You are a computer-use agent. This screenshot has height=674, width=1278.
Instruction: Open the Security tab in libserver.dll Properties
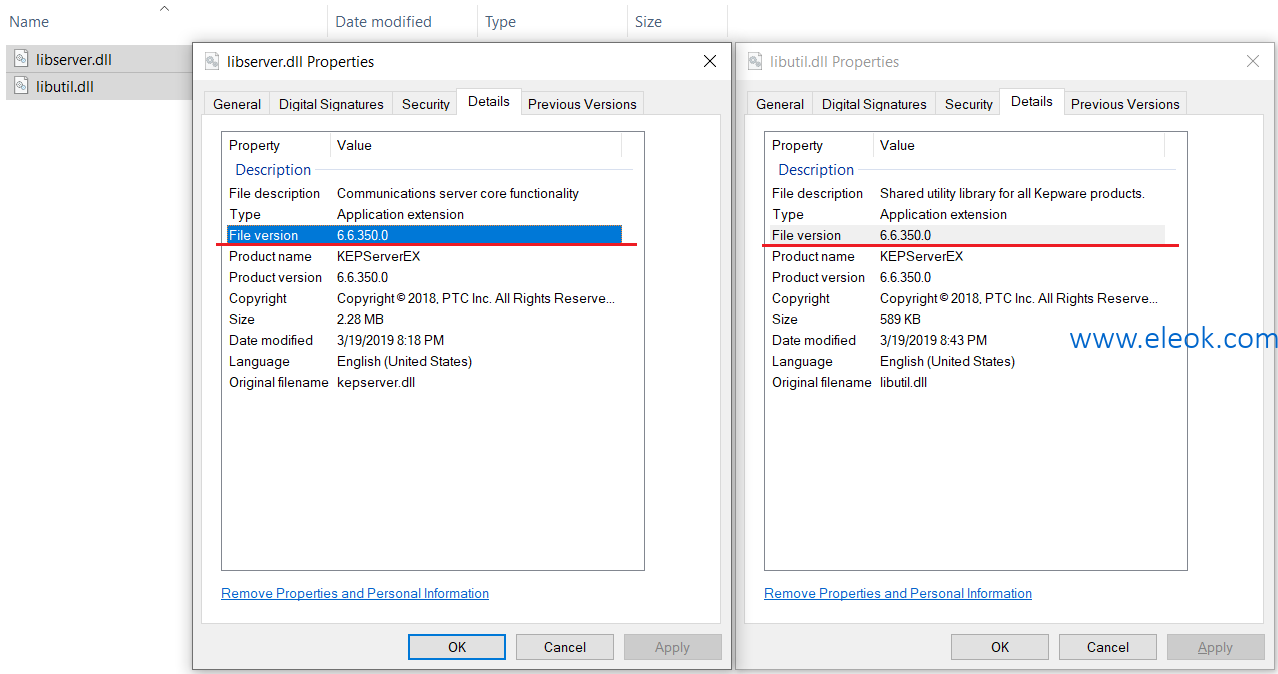[x=426, y=104]
